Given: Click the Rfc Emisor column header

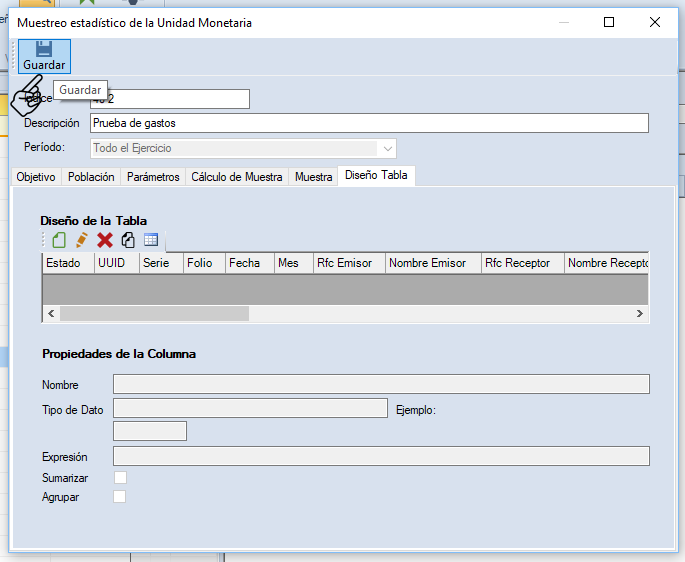Looking at the screenshot, I should tap(344, 263).
